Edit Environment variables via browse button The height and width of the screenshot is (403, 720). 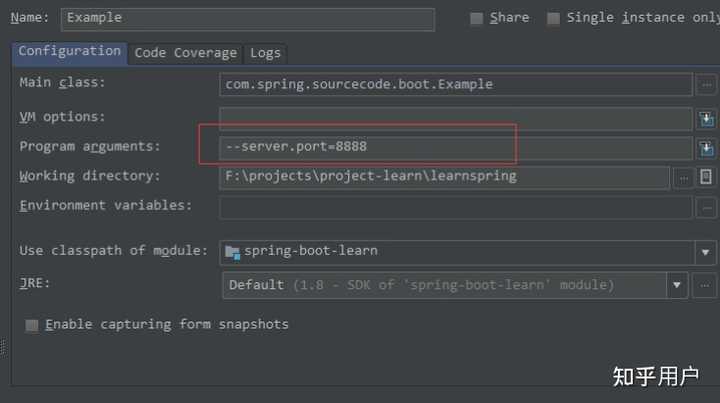tap(707, 207)
